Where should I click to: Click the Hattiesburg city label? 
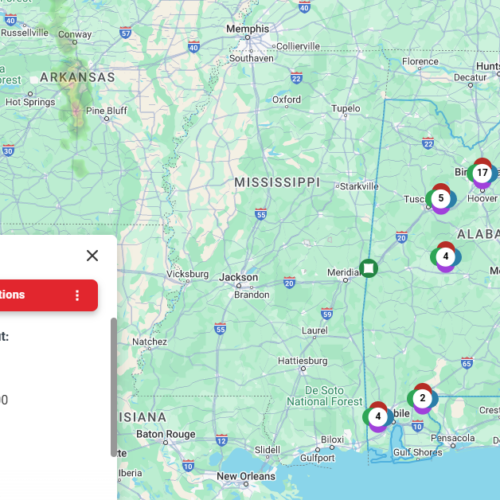(x=303, y=361)
